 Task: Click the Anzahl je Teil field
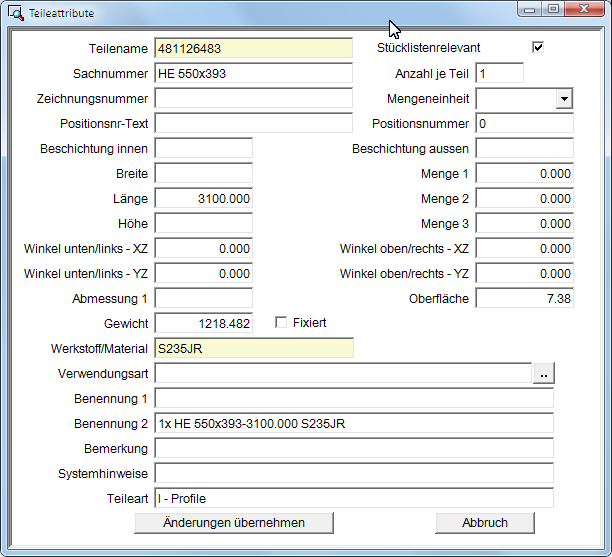pyautogui.click(x=499, y=73)
